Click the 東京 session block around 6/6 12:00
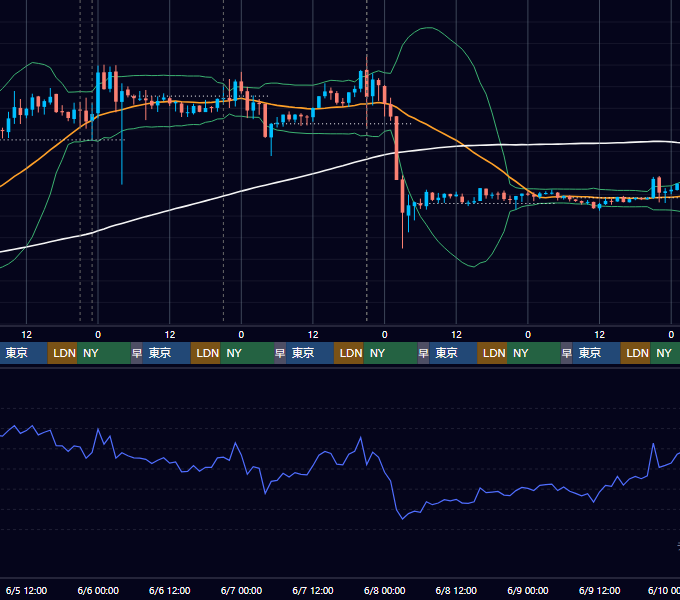This screenshot has width=680, height=600. click(x=167, y=353)
